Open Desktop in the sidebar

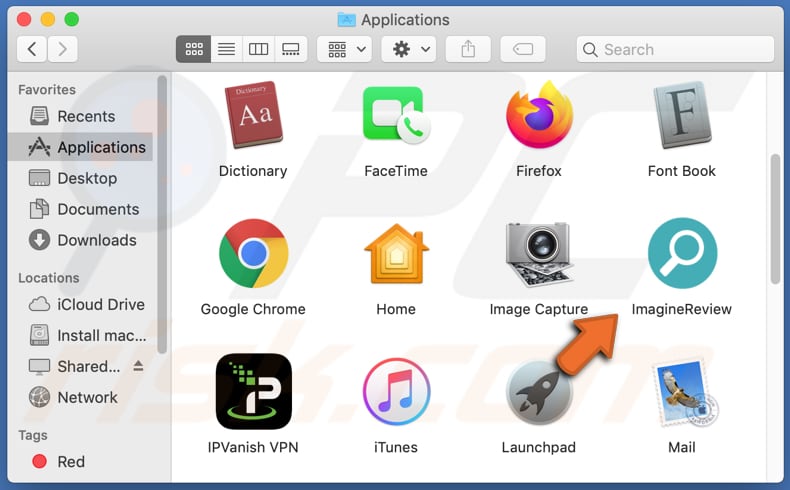(81, 178)
